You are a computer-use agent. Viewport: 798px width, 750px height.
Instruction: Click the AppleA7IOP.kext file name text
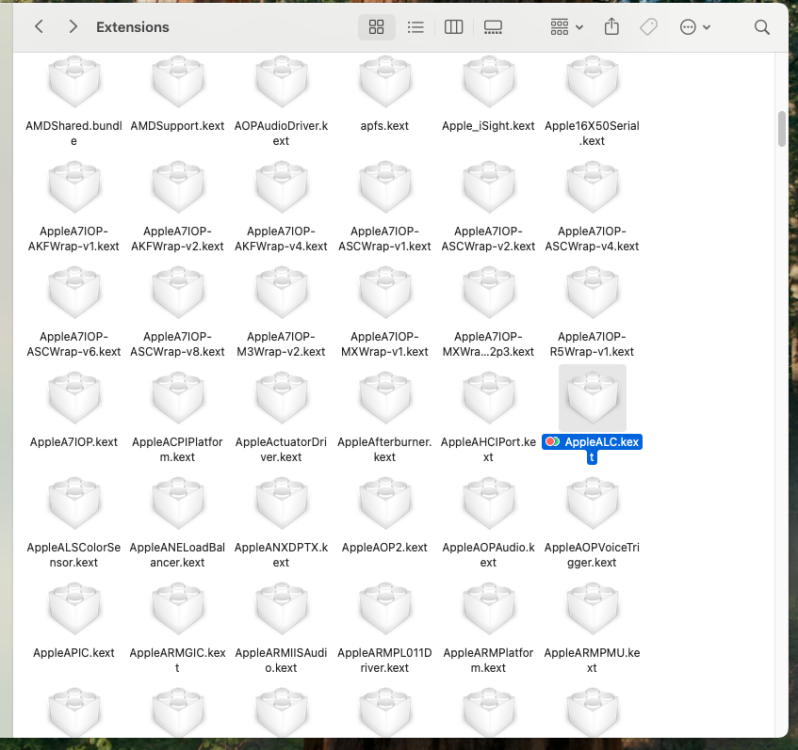click(x=74, y=442)
